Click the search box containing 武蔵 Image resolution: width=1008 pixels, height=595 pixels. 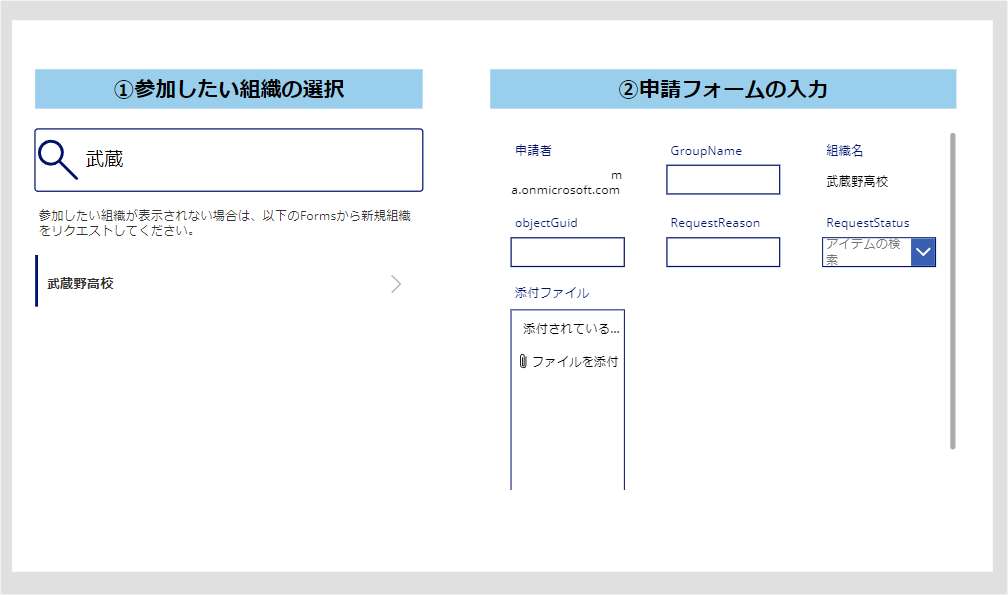229,160
